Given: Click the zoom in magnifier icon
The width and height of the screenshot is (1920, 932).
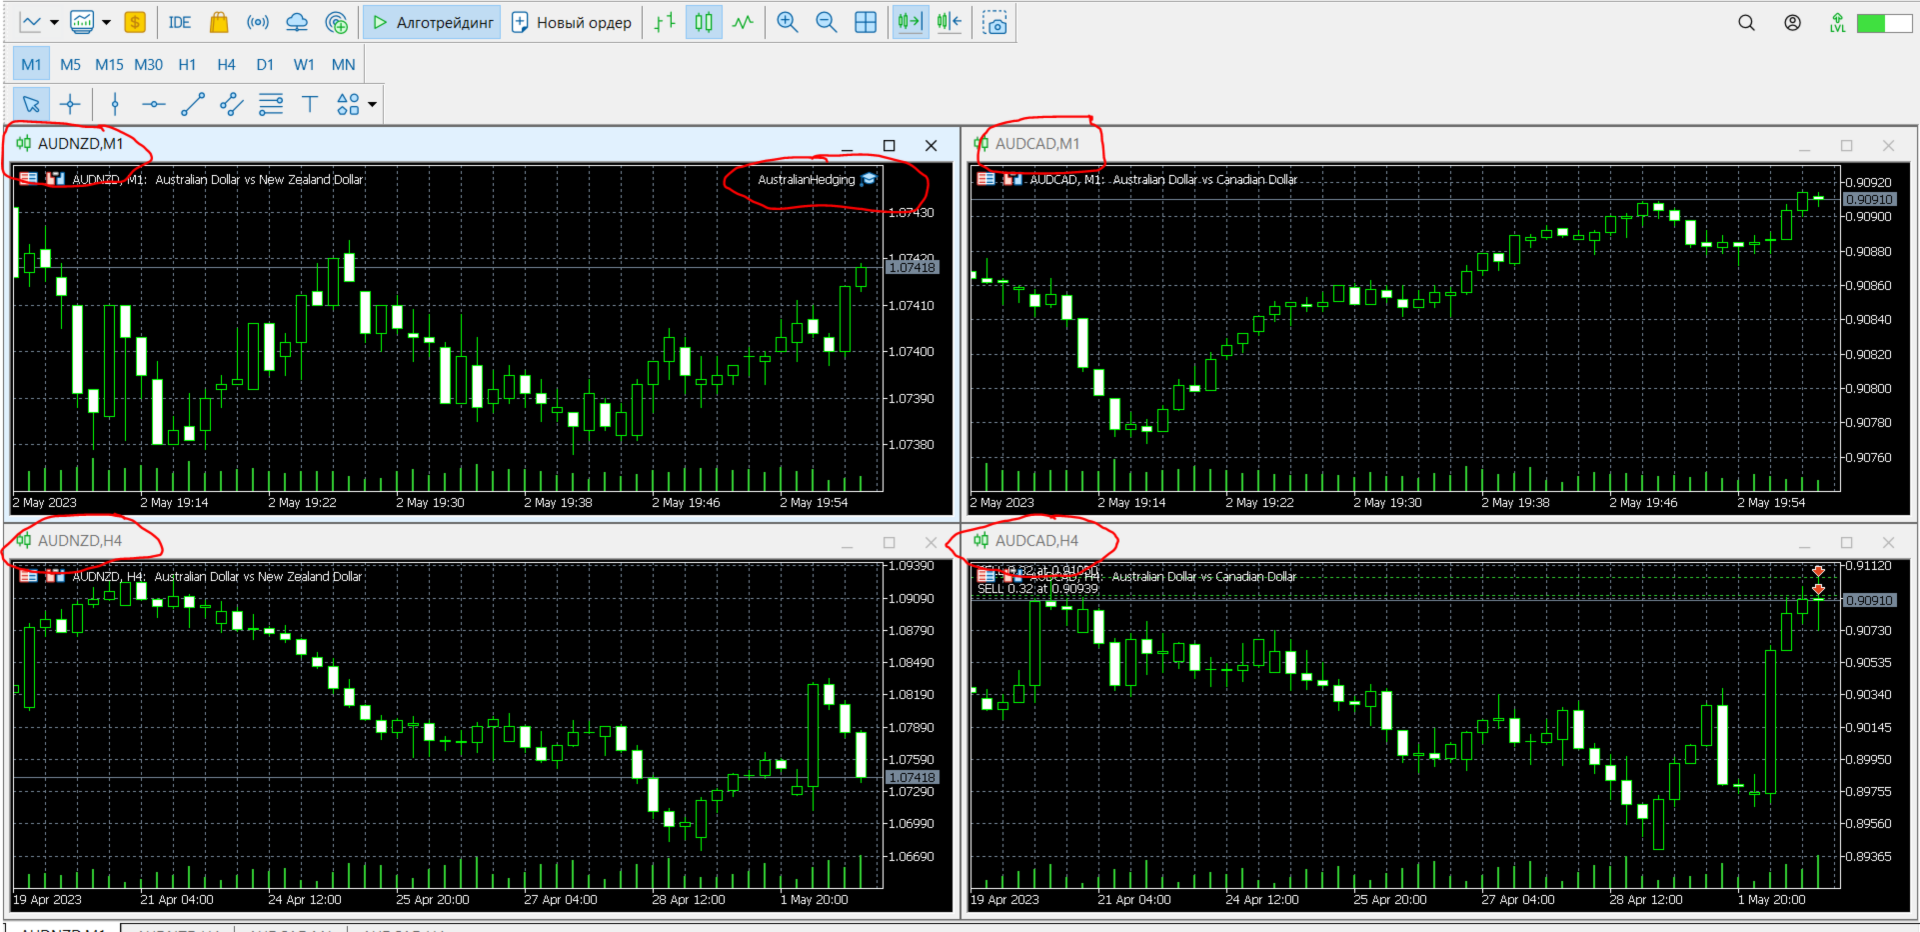Looking at the screenshot, I should (x=787, y=23).
